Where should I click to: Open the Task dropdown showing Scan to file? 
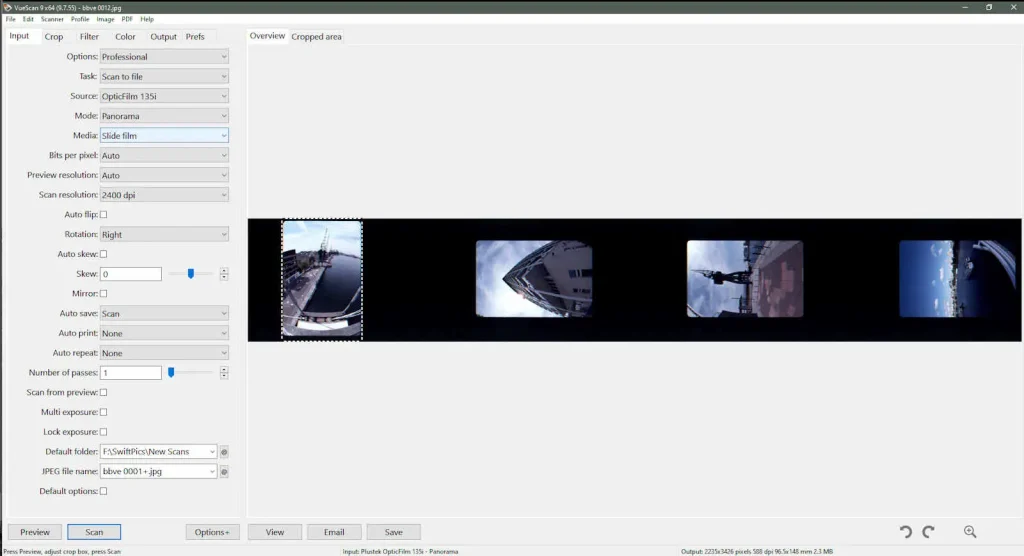tap(164, 76)
